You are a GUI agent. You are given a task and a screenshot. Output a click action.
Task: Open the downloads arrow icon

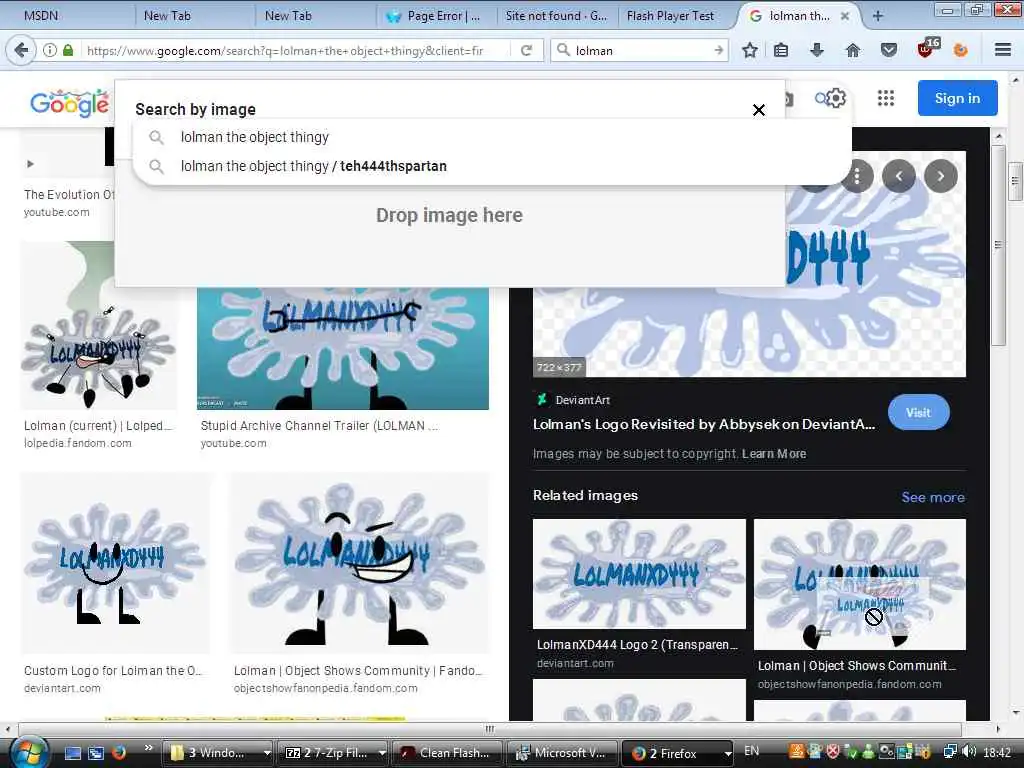816,50
